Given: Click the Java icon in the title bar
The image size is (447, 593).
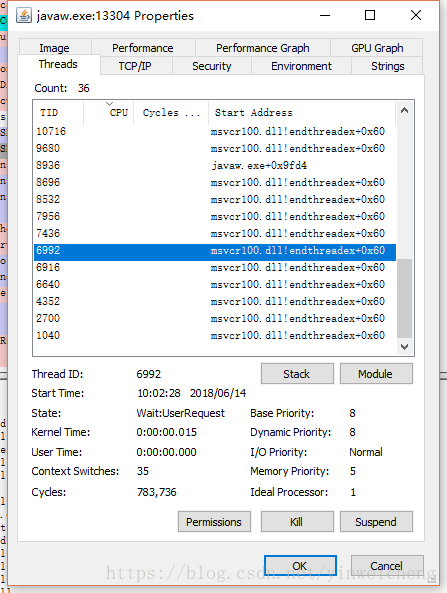Looking at the screenshot, I should pyautogui.click(x=24, y=16).
